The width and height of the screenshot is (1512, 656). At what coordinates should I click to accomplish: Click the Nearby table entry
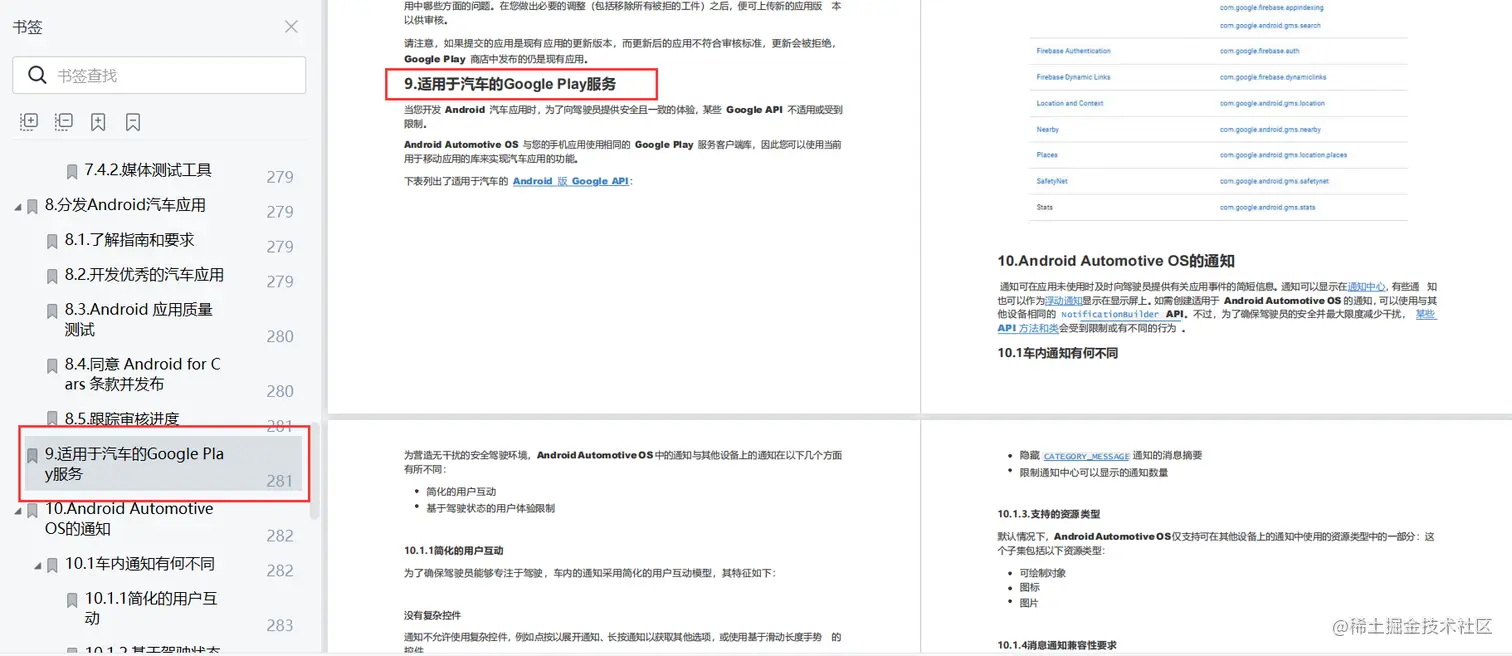(x=1047, y=129)
